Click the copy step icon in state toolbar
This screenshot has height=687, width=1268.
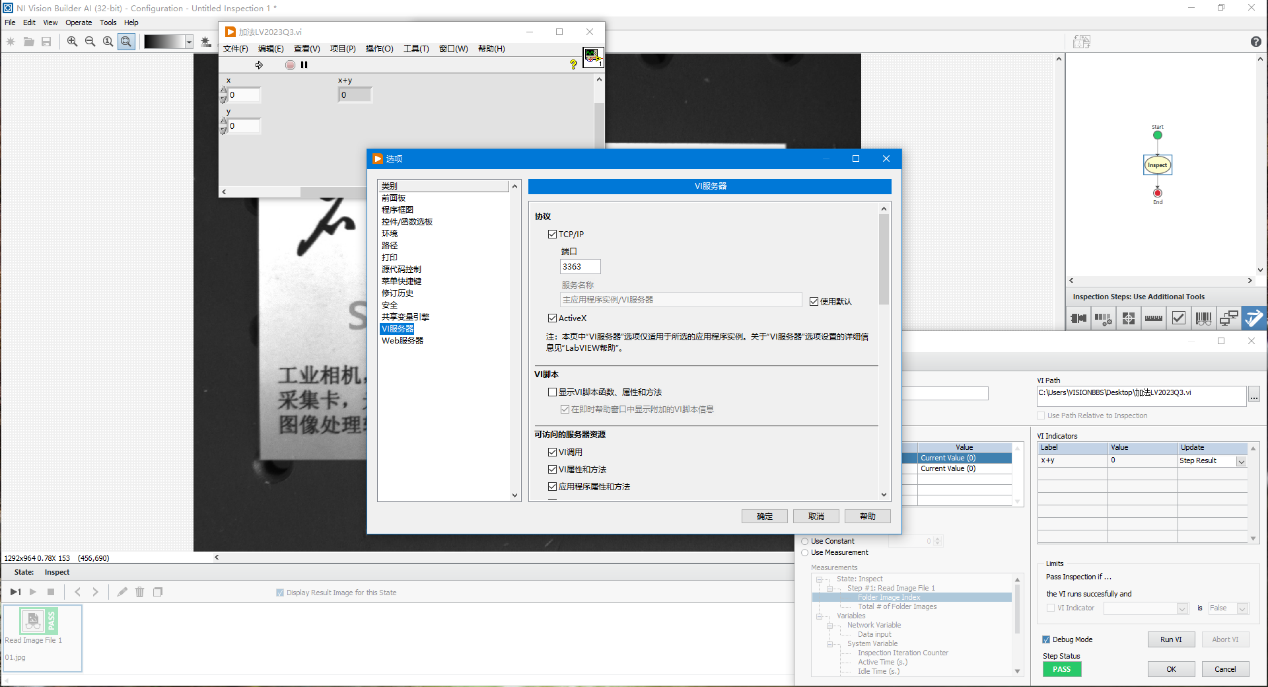[158, 592]
